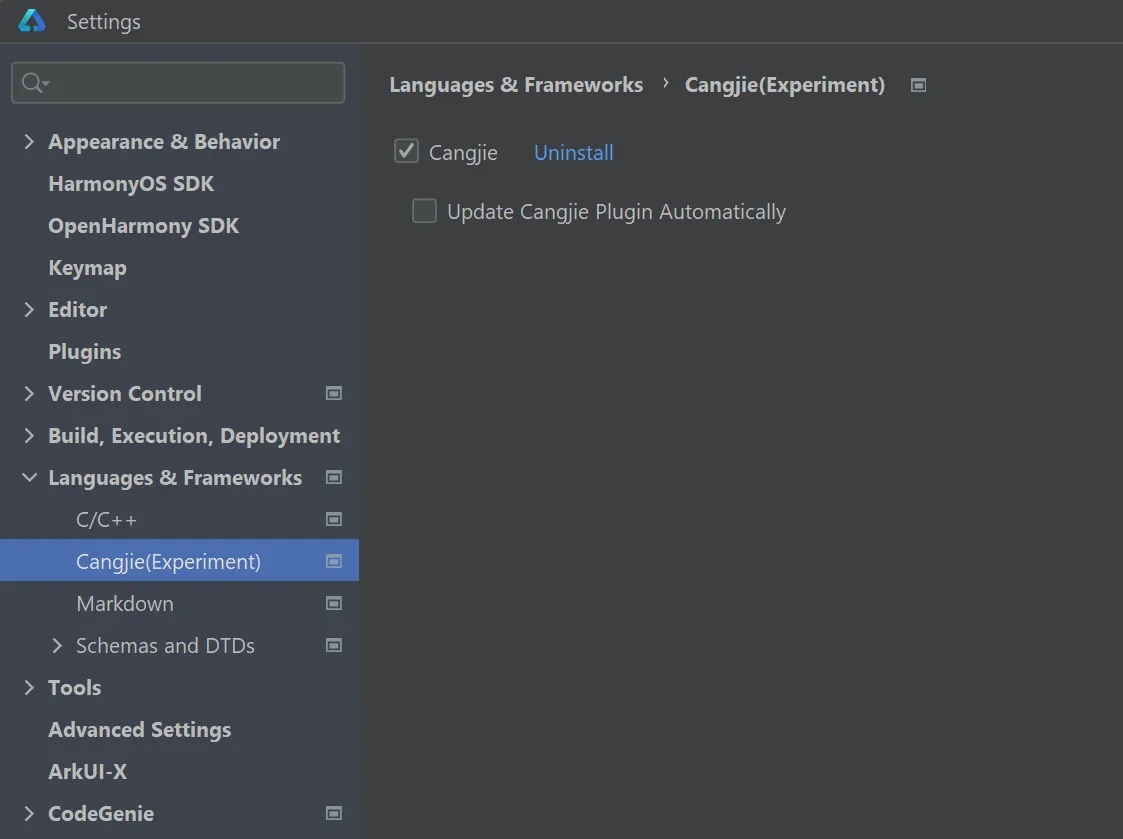Enable Update Cangjie Plugin Automatically

point(425,211)
